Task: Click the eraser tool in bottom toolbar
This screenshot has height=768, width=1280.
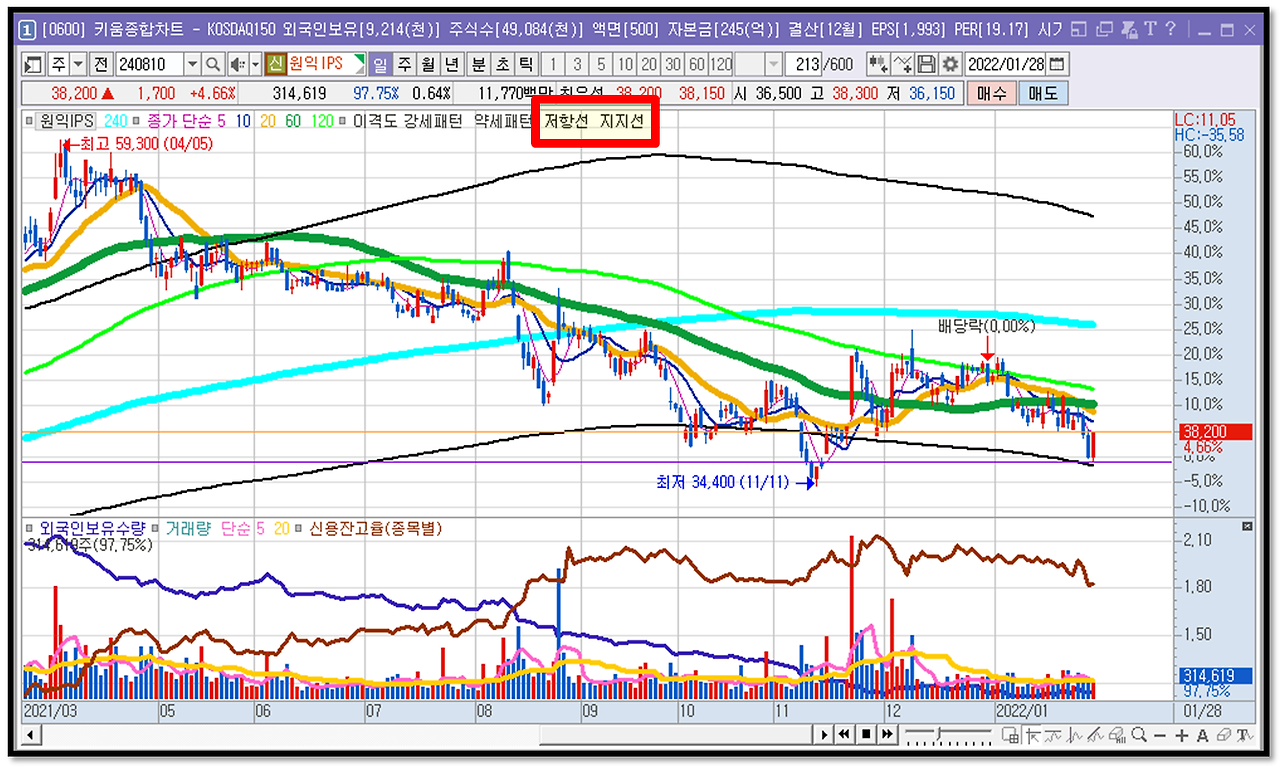Action: coord(1223,735)
